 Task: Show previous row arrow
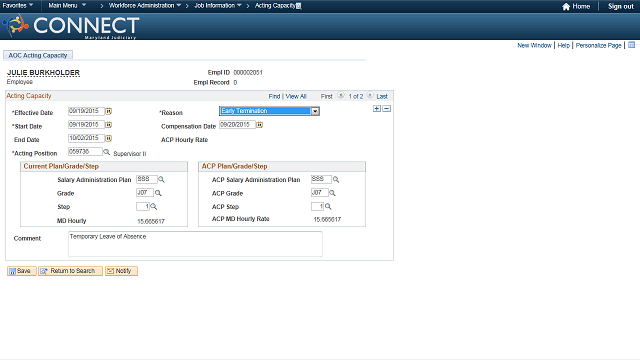(x=341, y=96)
